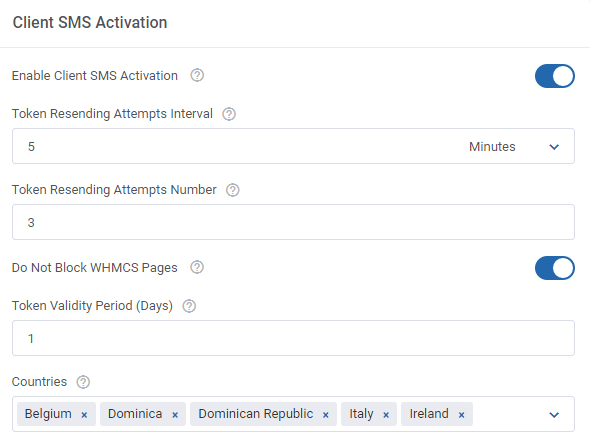Click the Do Not Block WHMCS Pages label
Viewport: 590px width, 443px height.
click(x=94, y=268)
